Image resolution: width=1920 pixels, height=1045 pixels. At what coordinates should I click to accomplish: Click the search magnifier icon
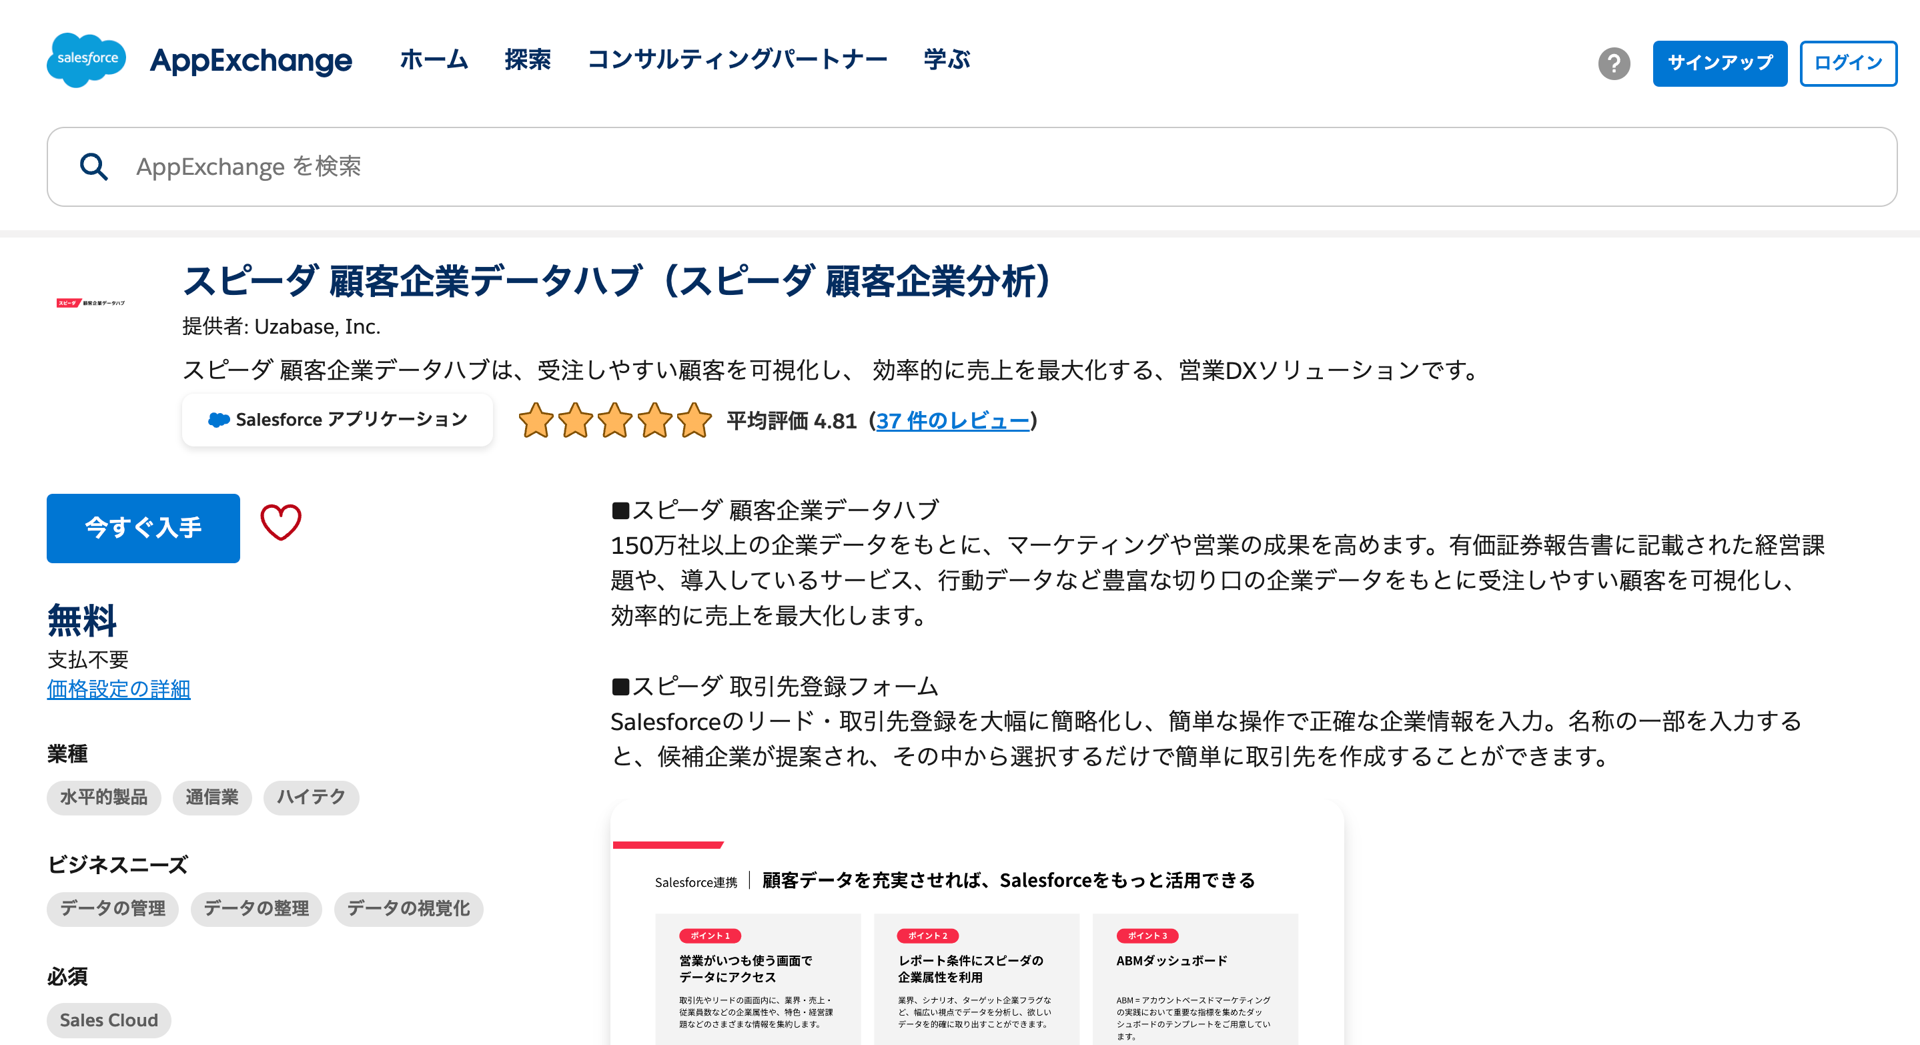[94, 167]
